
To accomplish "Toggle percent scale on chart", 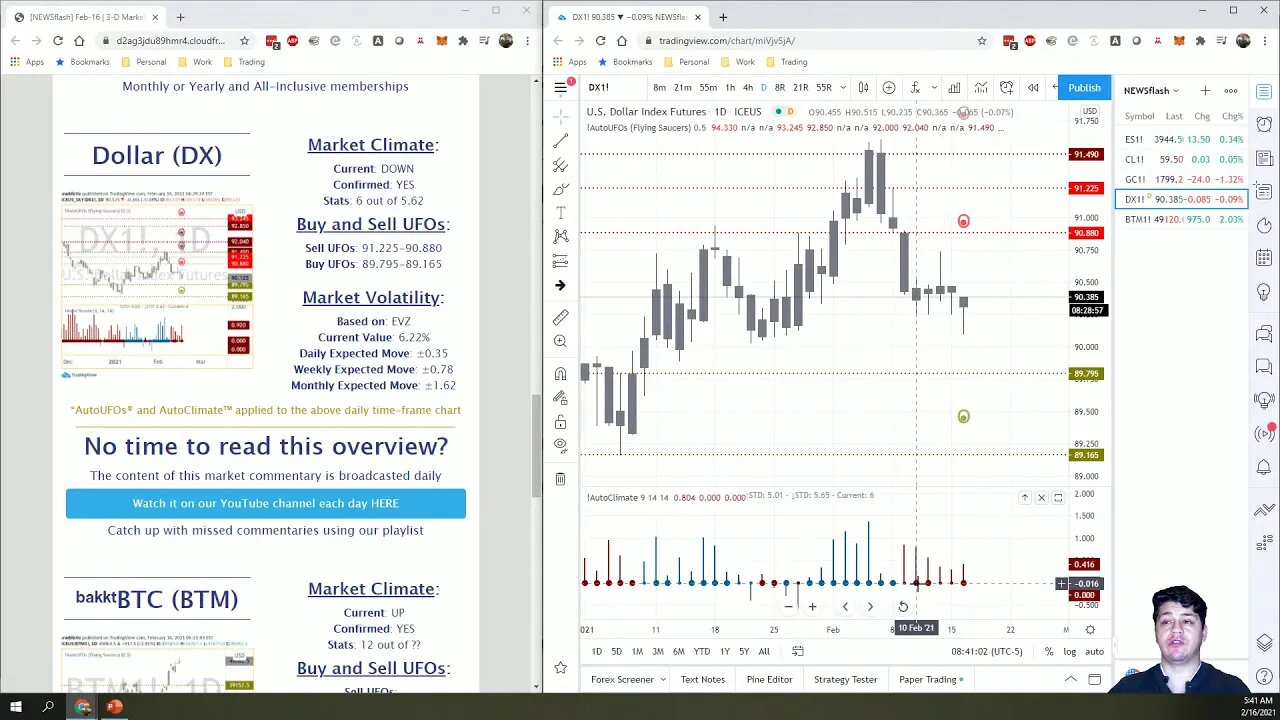I will click(1049, 651).
